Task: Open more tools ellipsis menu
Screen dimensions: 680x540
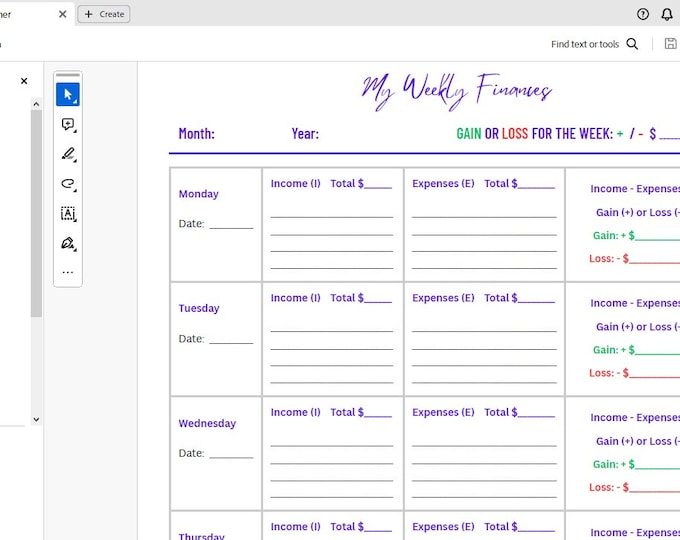Action: (68, 272)
